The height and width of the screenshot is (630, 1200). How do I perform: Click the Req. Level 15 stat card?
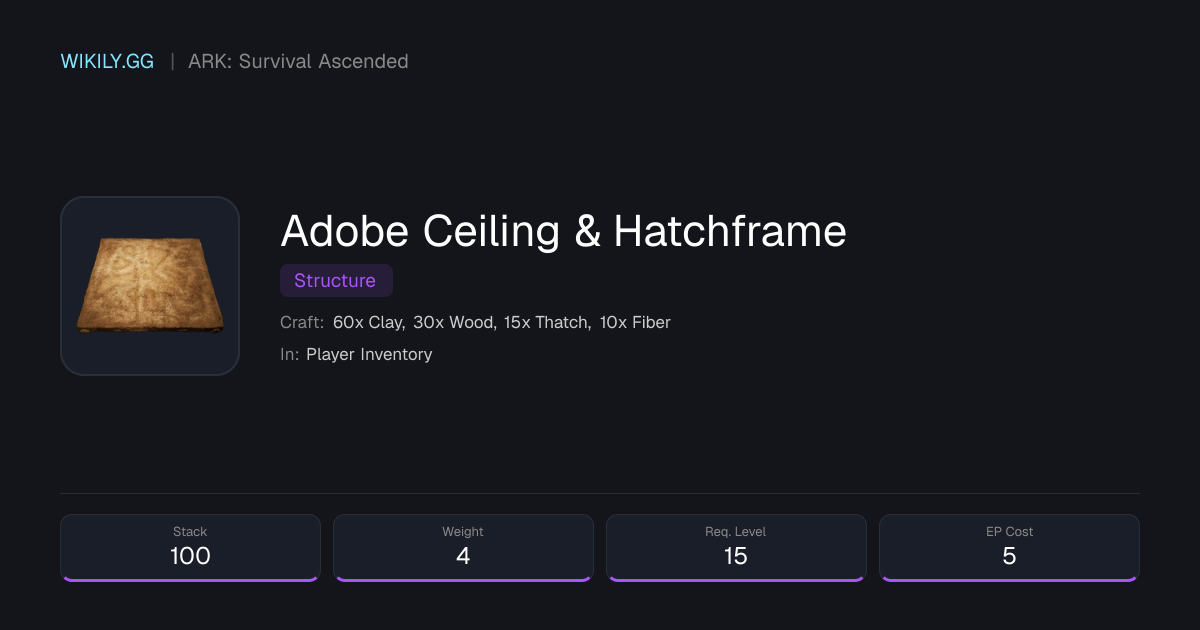click(x=736, y=547)
